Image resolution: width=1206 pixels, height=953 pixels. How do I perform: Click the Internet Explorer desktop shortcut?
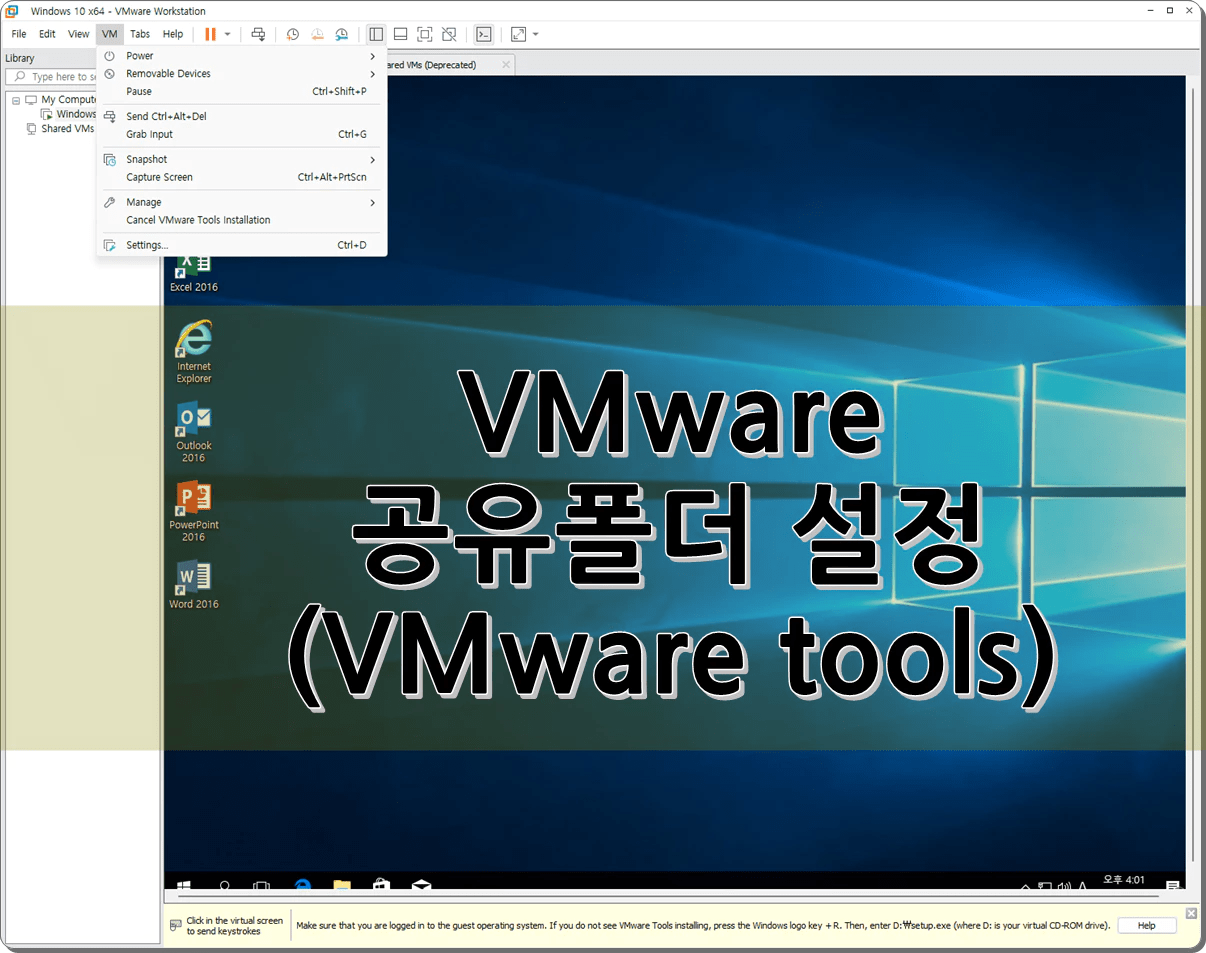point(193,352)
